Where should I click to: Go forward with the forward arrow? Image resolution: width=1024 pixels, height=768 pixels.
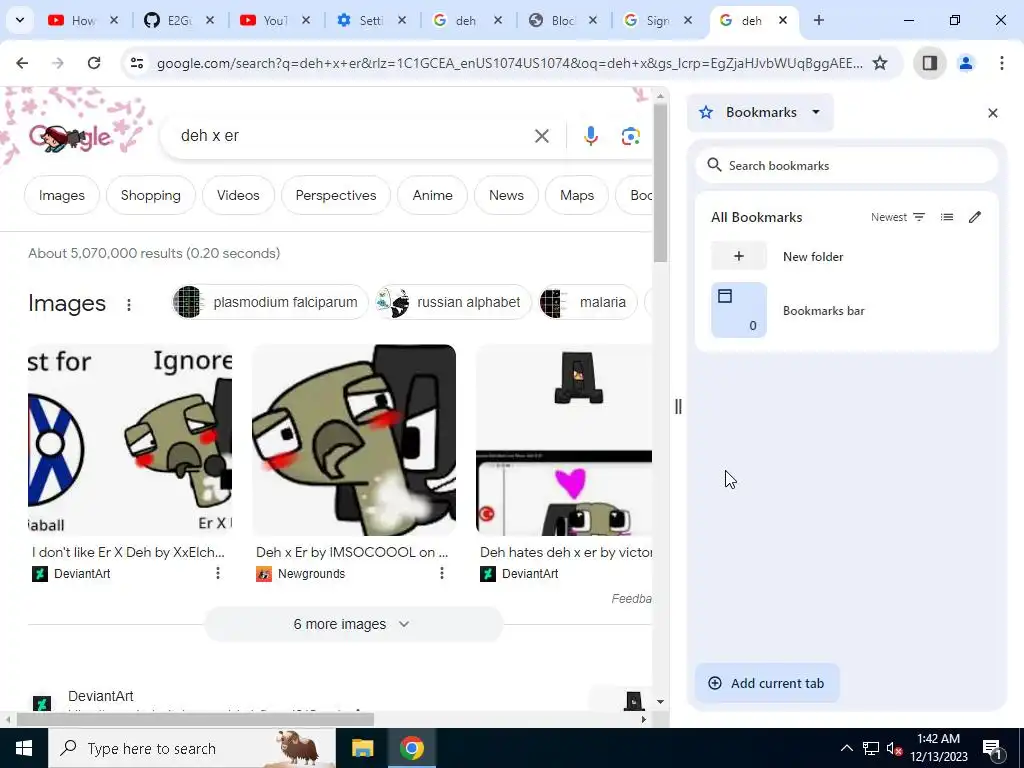[58, 63]
